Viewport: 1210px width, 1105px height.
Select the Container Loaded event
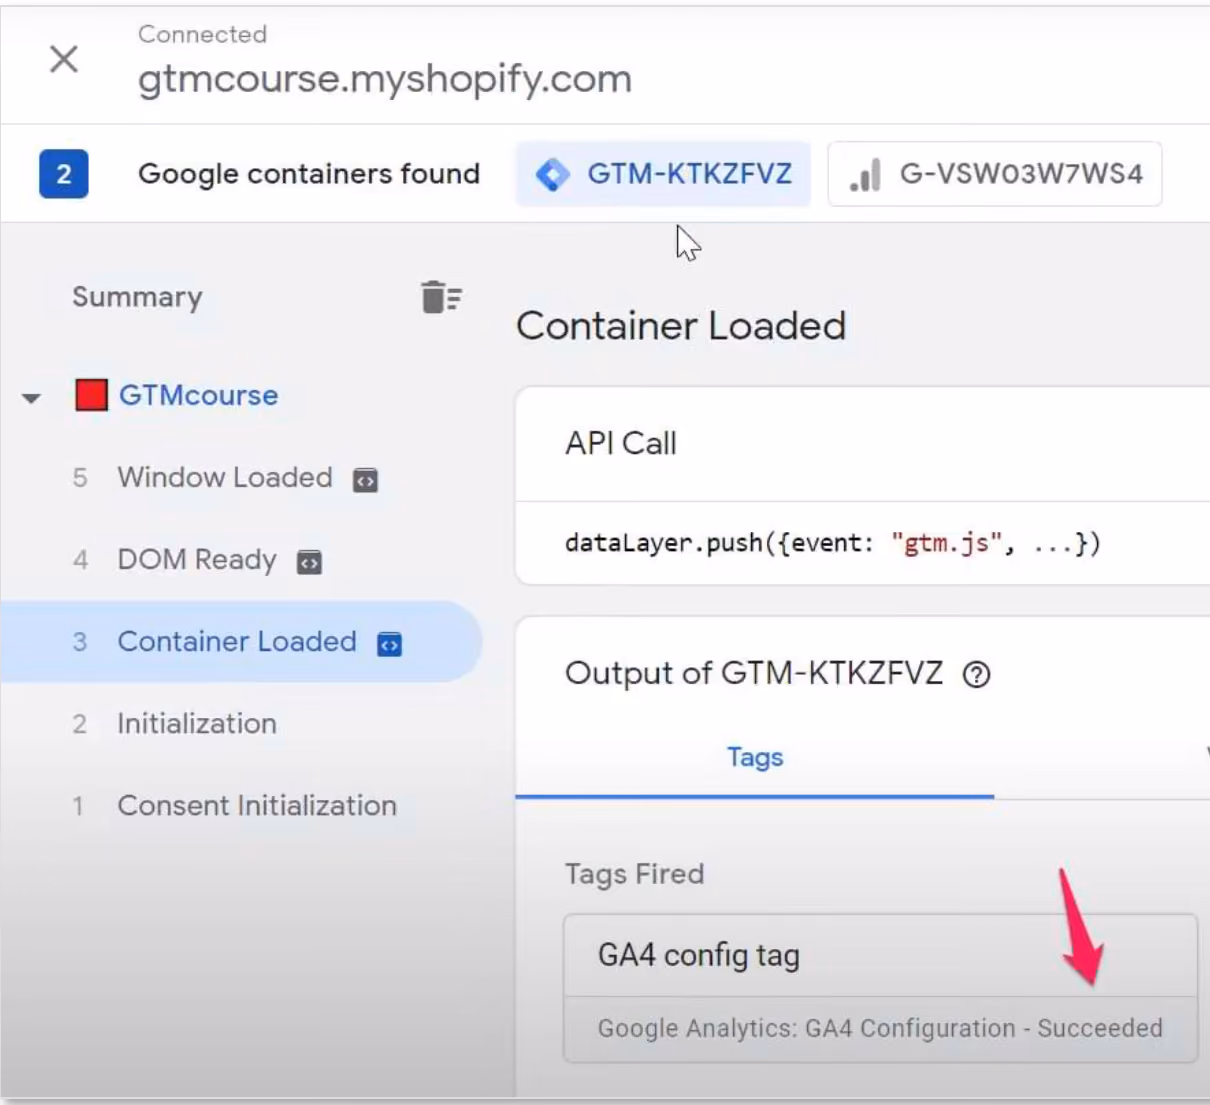240,642
